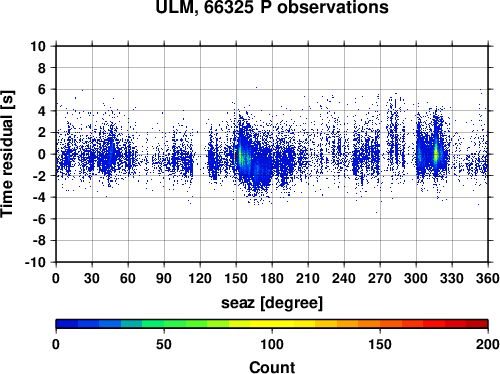Click the yellow density hotspot near 315 degrees
Screen dimensions: 500x374
click(x=436, y=153)
